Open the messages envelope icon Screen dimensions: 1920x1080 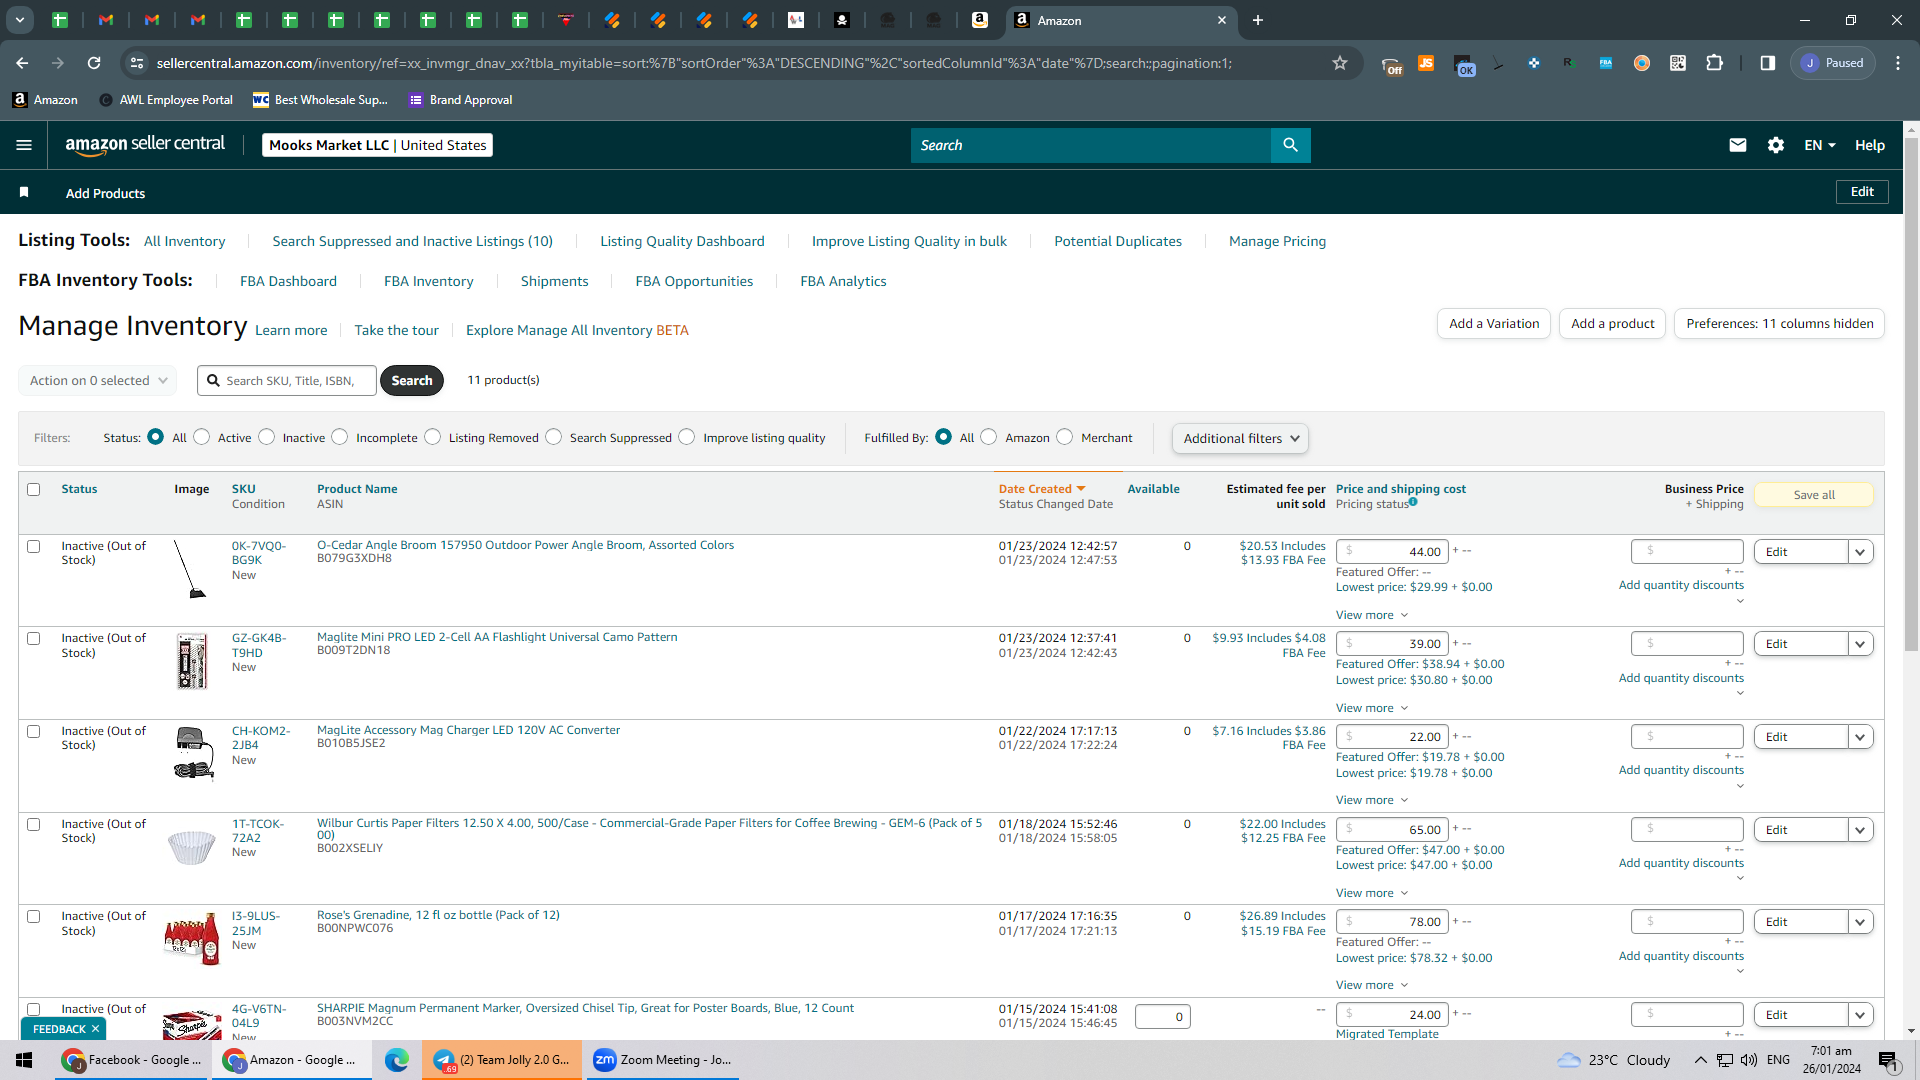[1738, 145]
